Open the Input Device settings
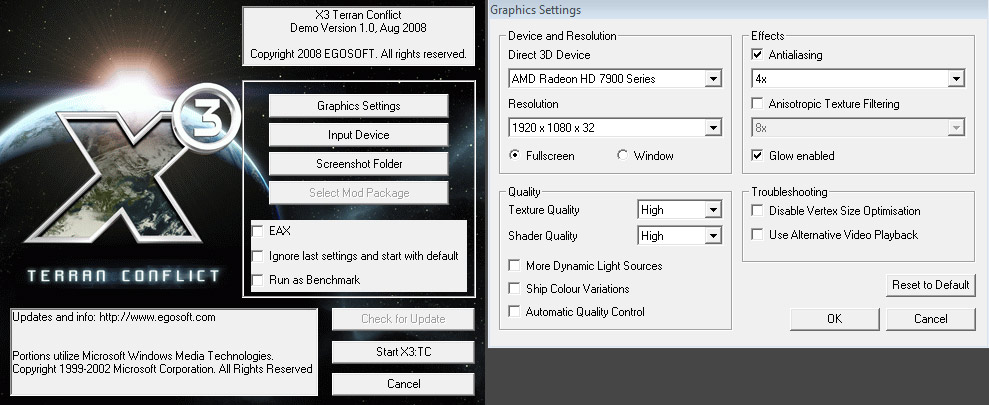 (x=358, y=135)
